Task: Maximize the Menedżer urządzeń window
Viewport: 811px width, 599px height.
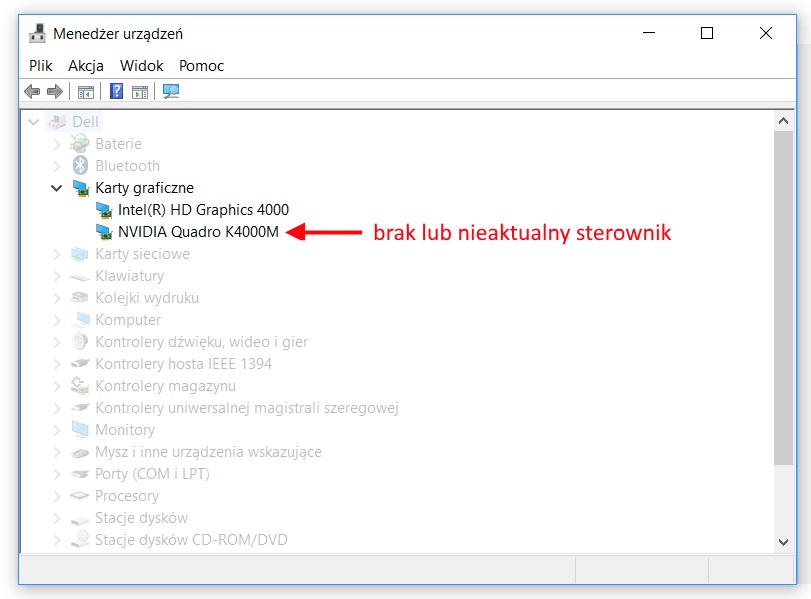Action: tap(707, 33)
